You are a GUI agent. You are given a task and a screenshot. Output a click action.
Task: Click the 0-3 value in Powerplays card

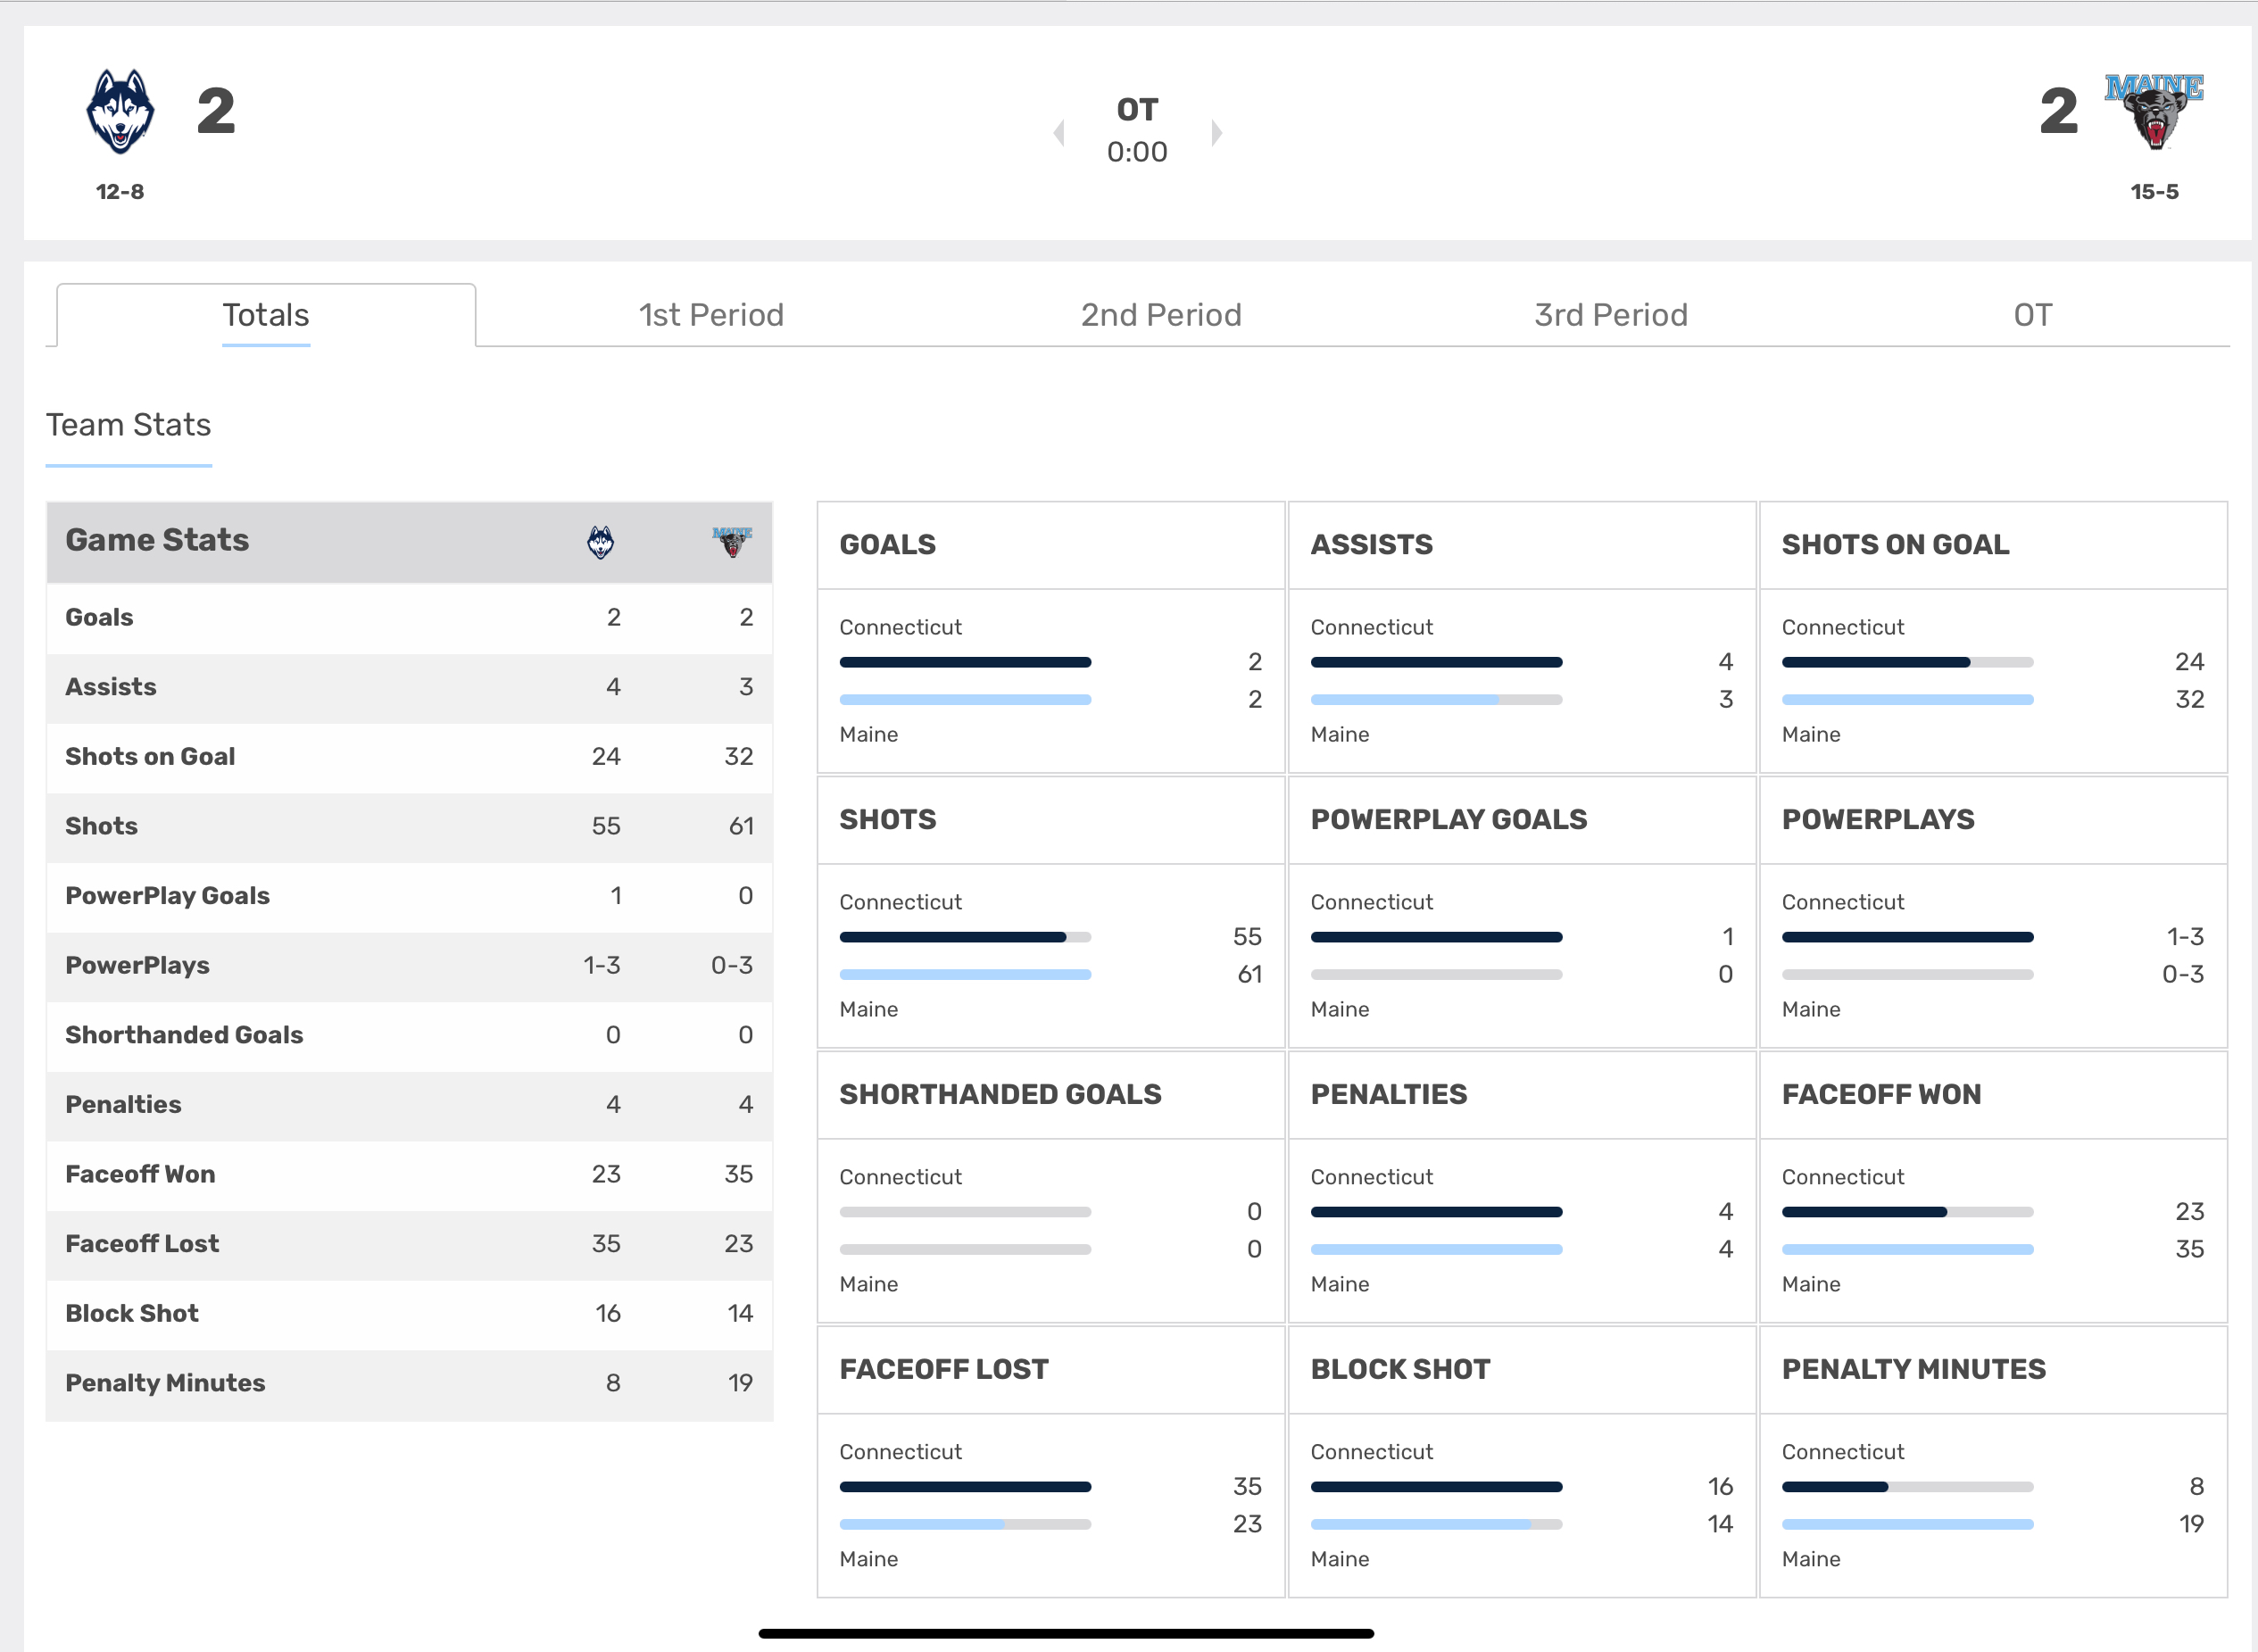click(x=2183, y=974)
